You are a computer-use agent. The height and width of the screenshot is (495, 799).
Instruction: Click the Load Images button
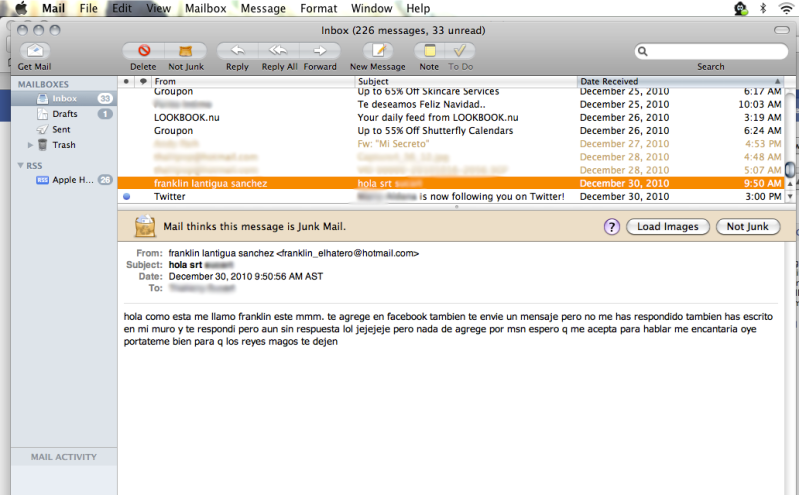click(667, 227)
